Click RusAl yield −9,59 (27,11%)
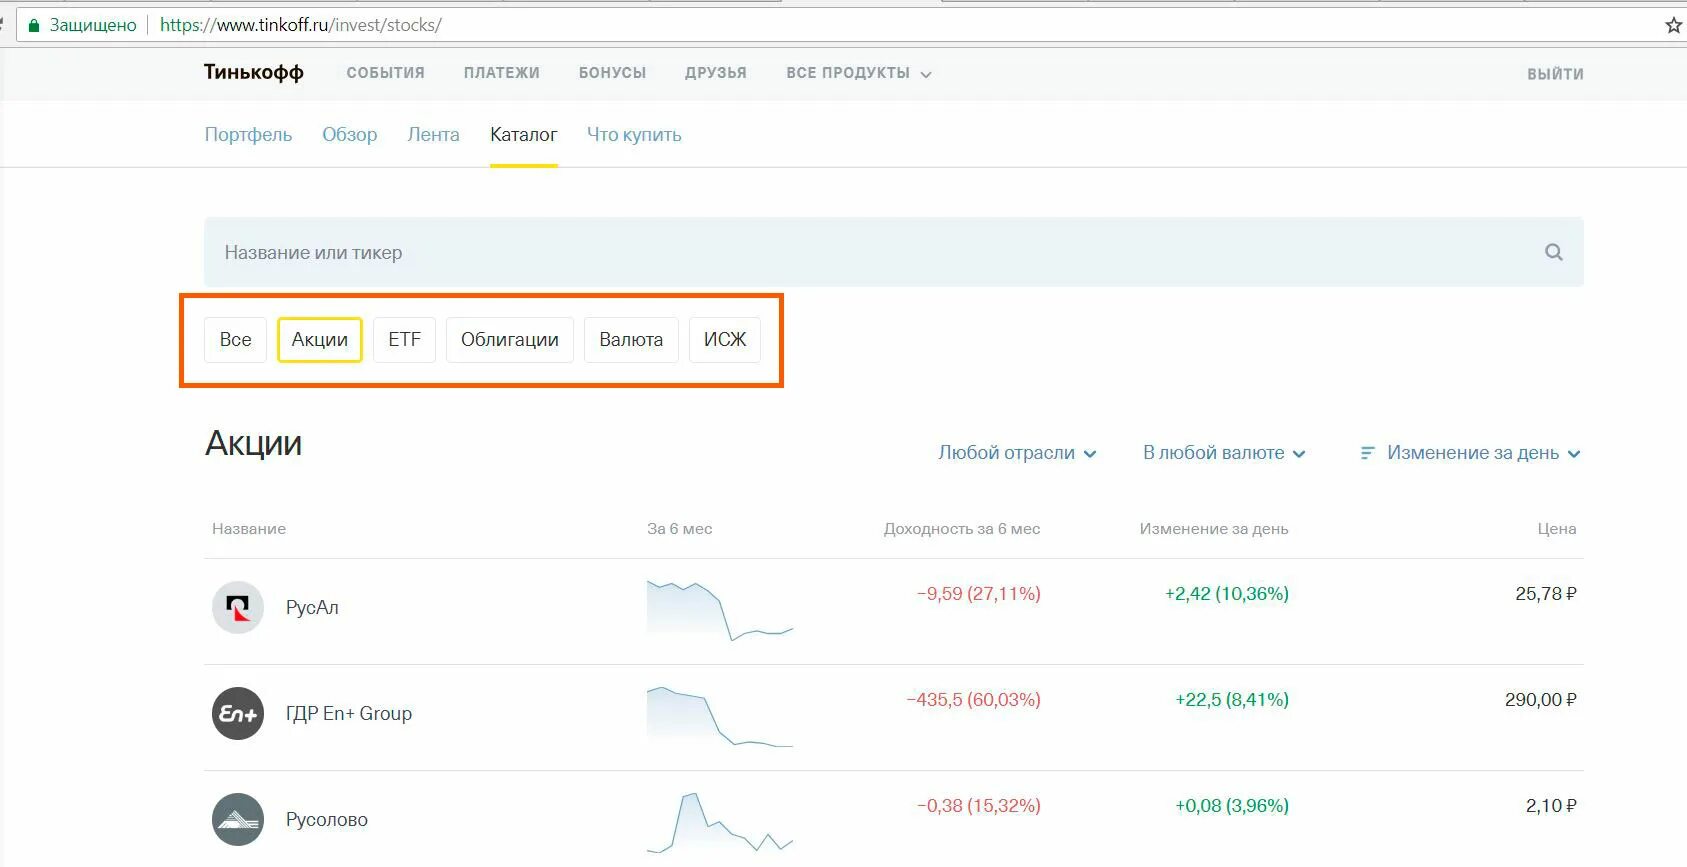The height and width of the screenshot is (867, 1687). pyautogui.click(x=979, y=594)
